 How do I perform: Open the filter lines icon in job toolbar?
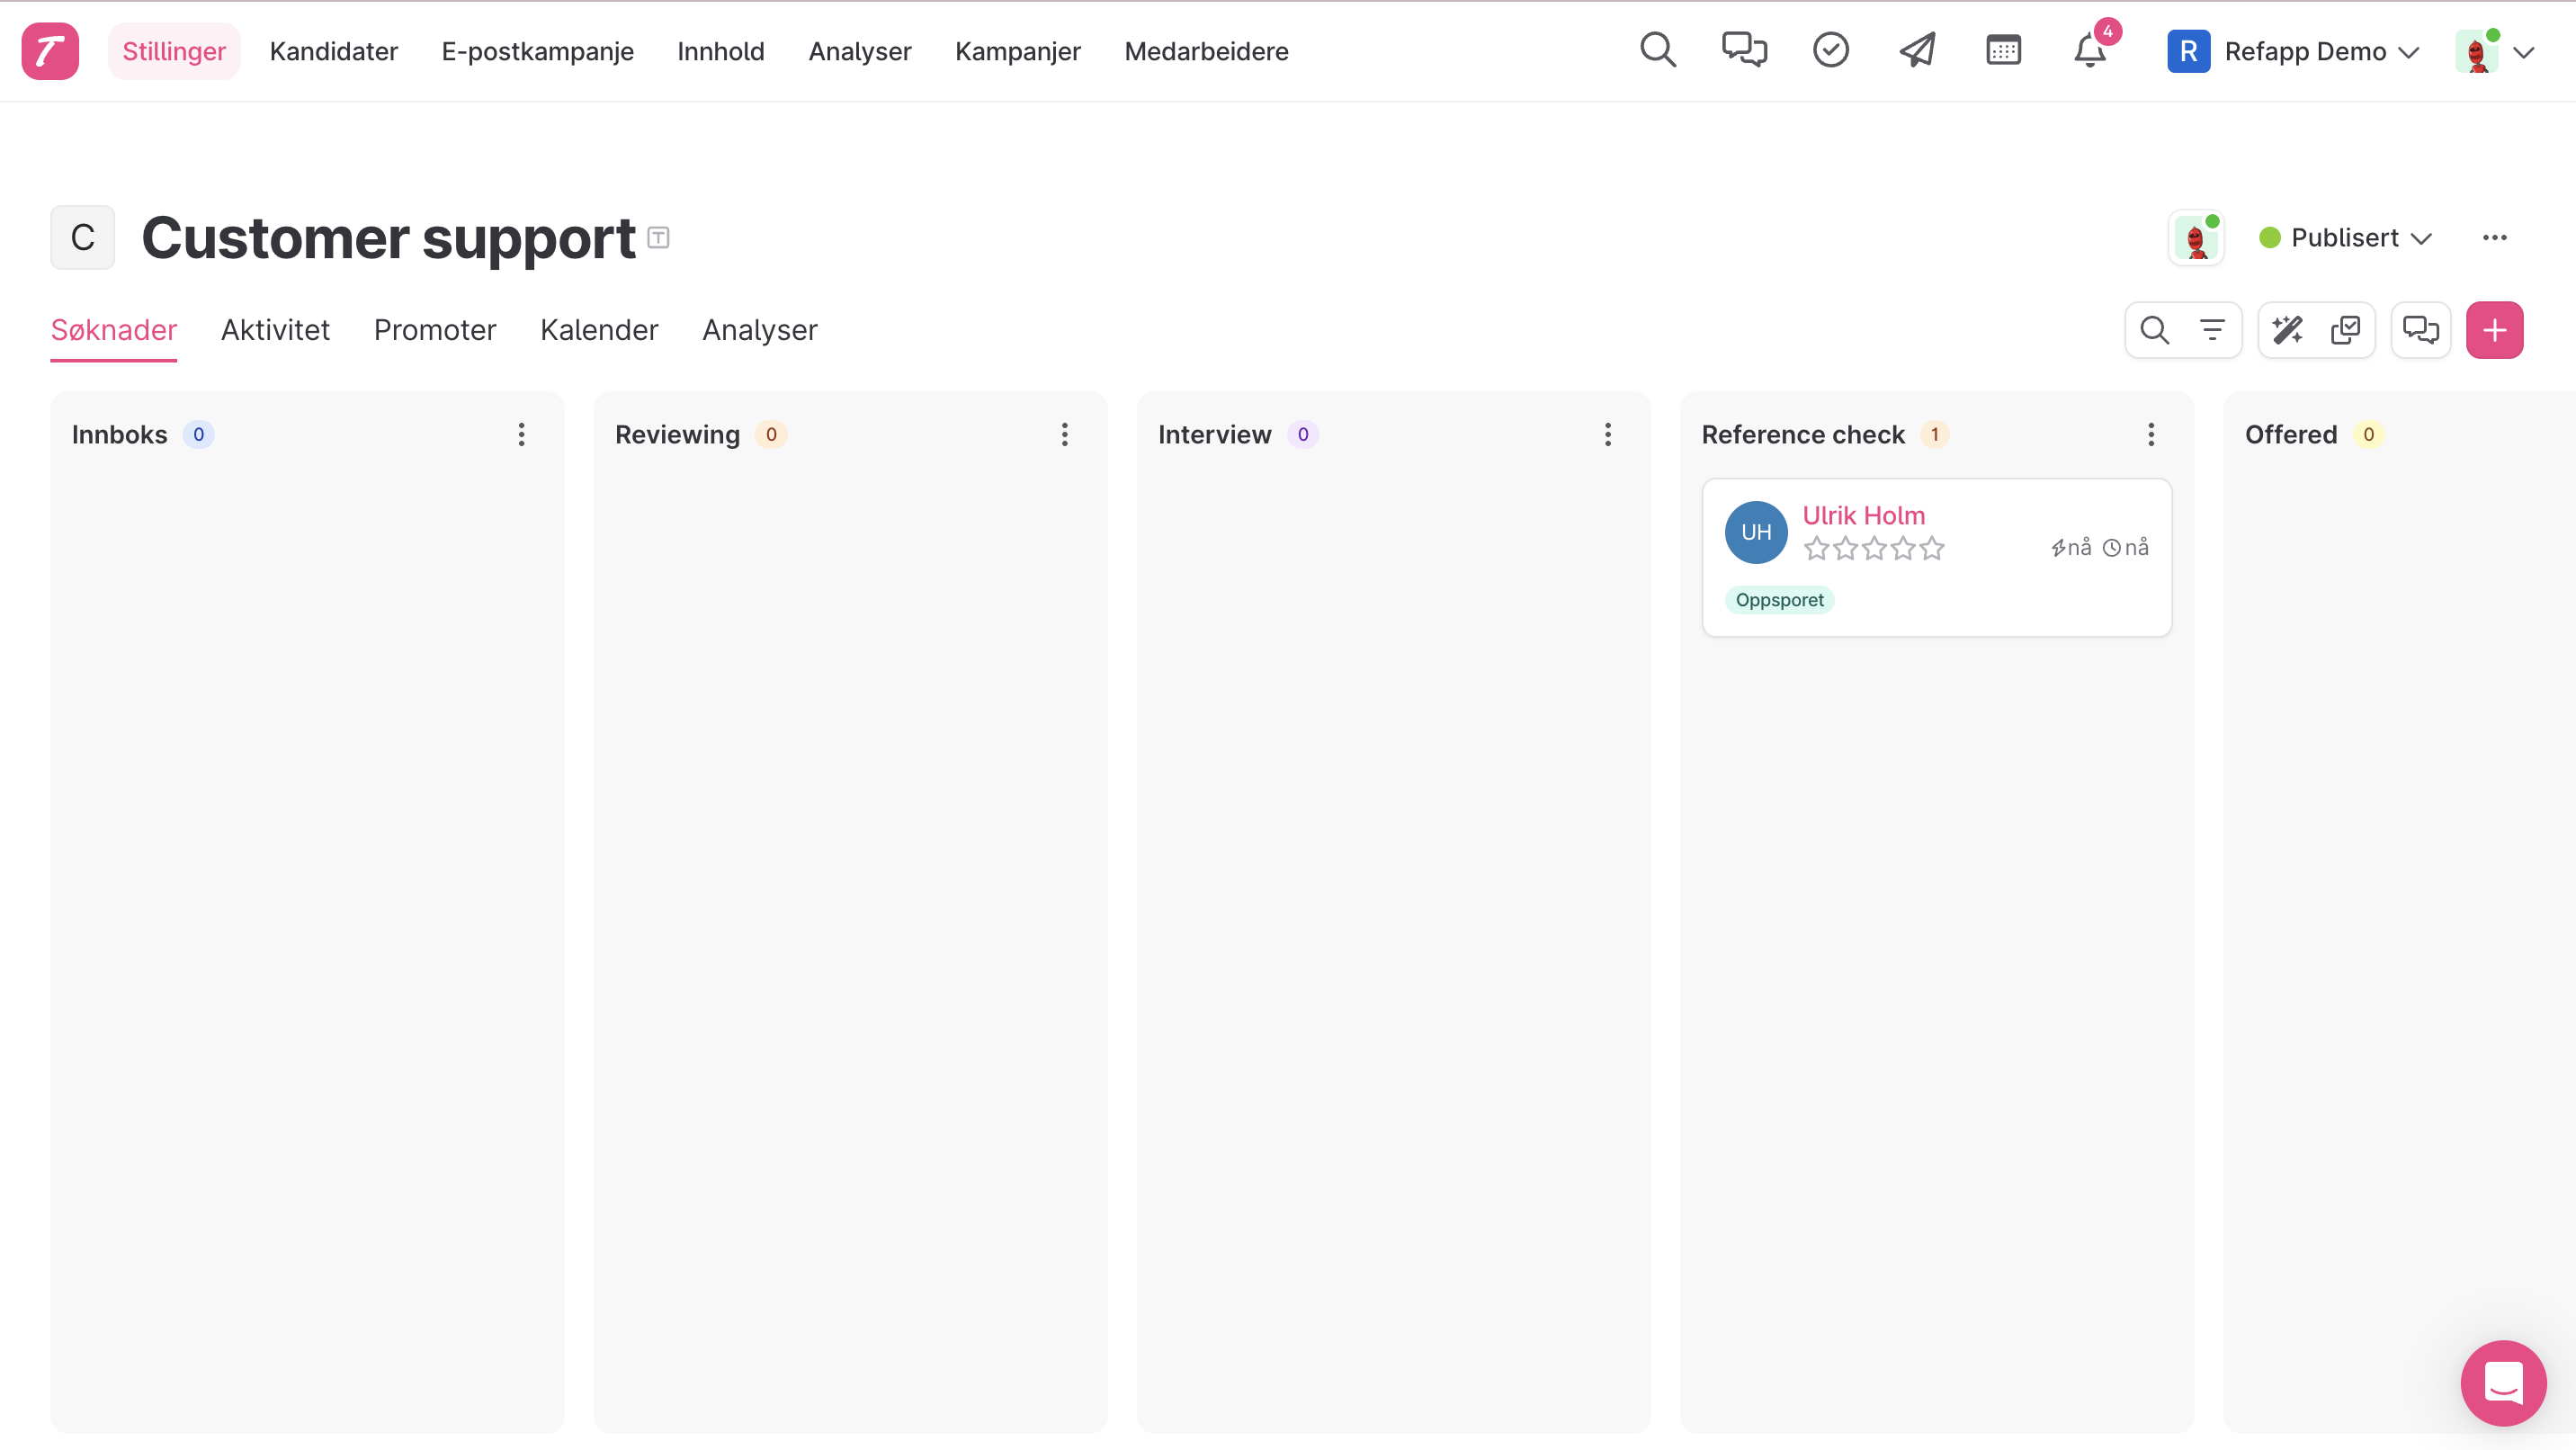click(x=2212, y=330)
